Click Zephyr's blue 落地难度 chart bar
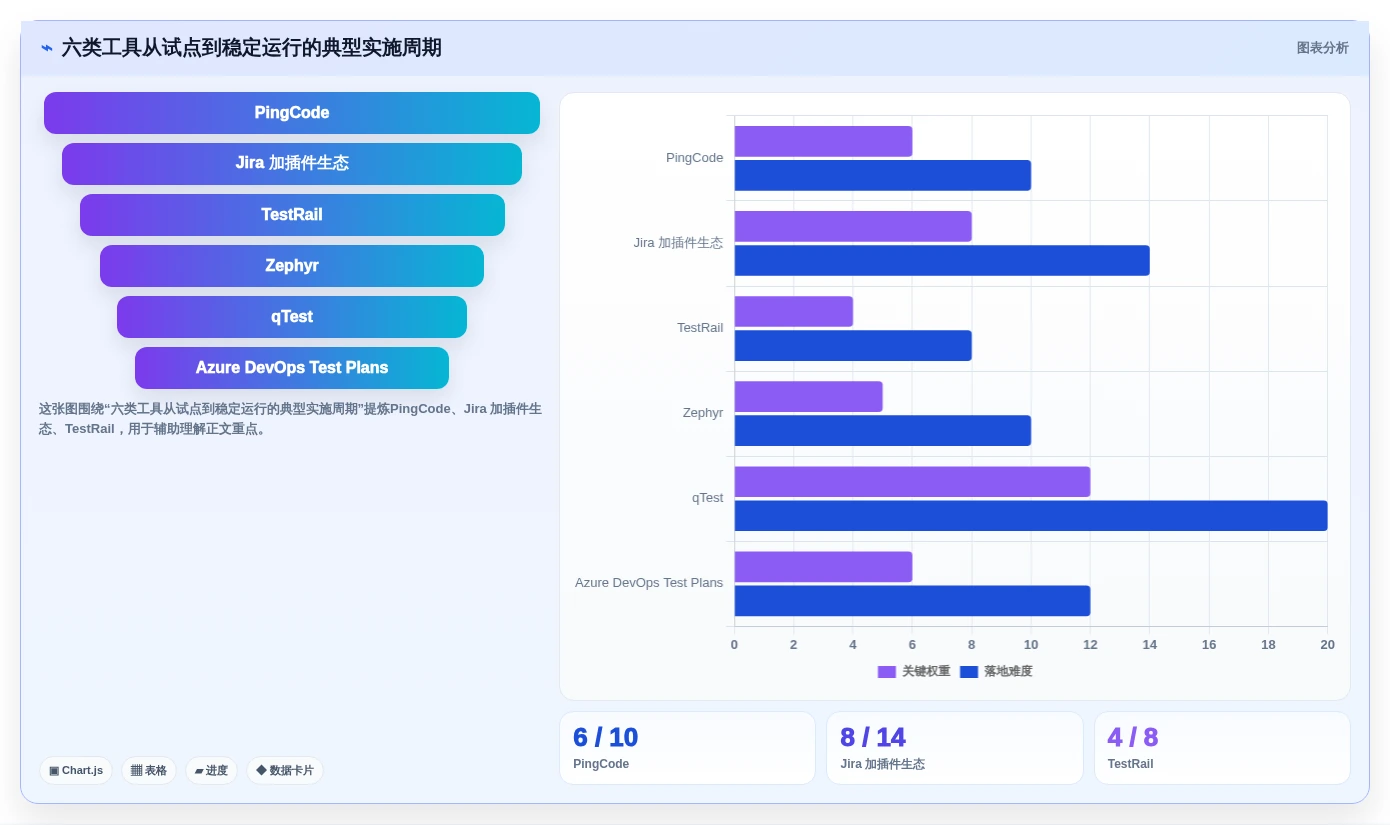Screen dimensions: 1390x825 click(x=883, y=430)
